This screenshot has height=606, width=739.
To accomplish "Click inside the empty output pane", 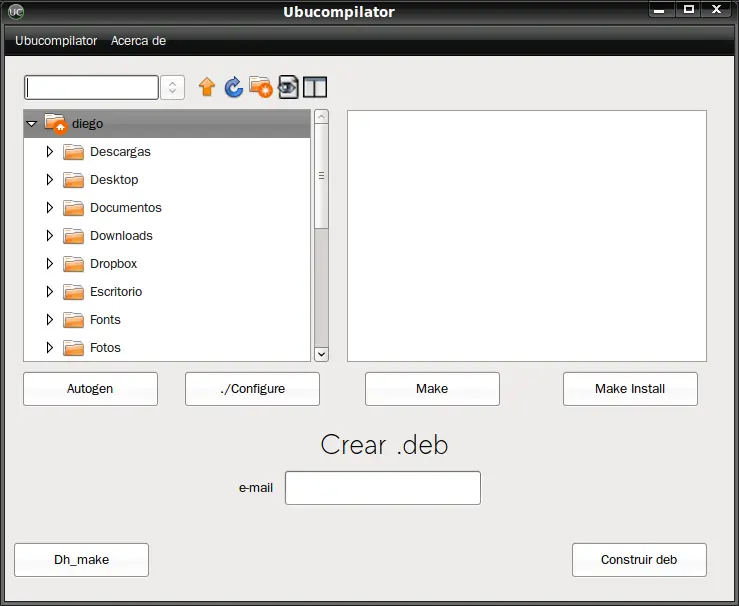I will click(x=527, y=236).
